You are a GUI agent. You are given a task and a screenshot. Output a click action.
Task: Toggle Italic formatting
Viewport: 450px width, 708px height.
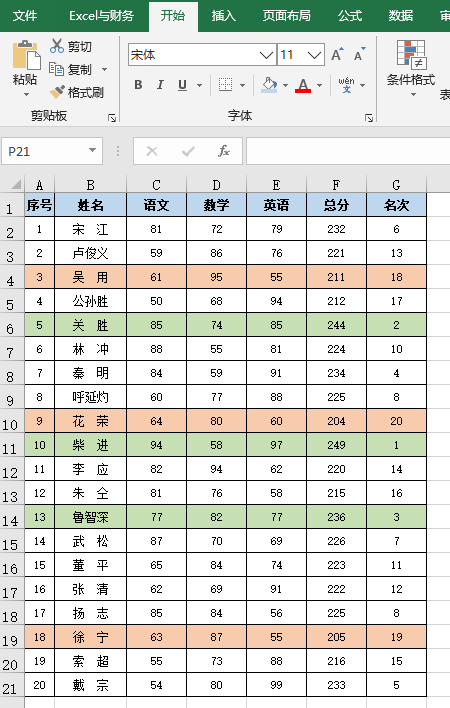point(160,84)
